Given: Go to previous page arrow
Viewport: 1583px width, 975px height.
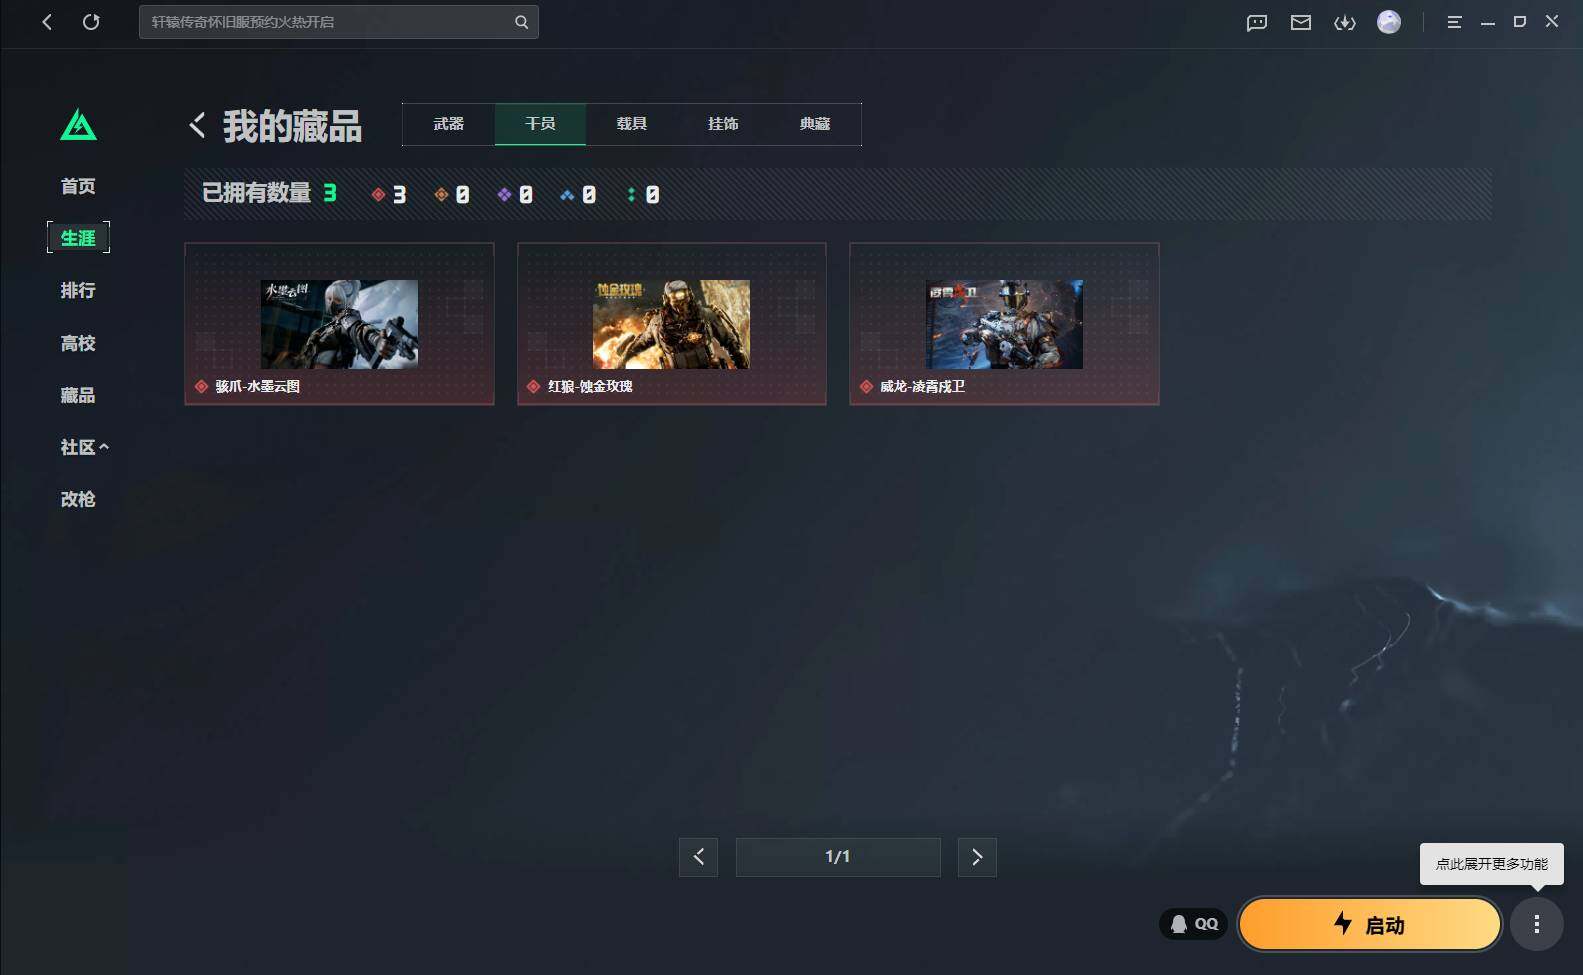Looking at the screenshot, I should click(698, 857).
